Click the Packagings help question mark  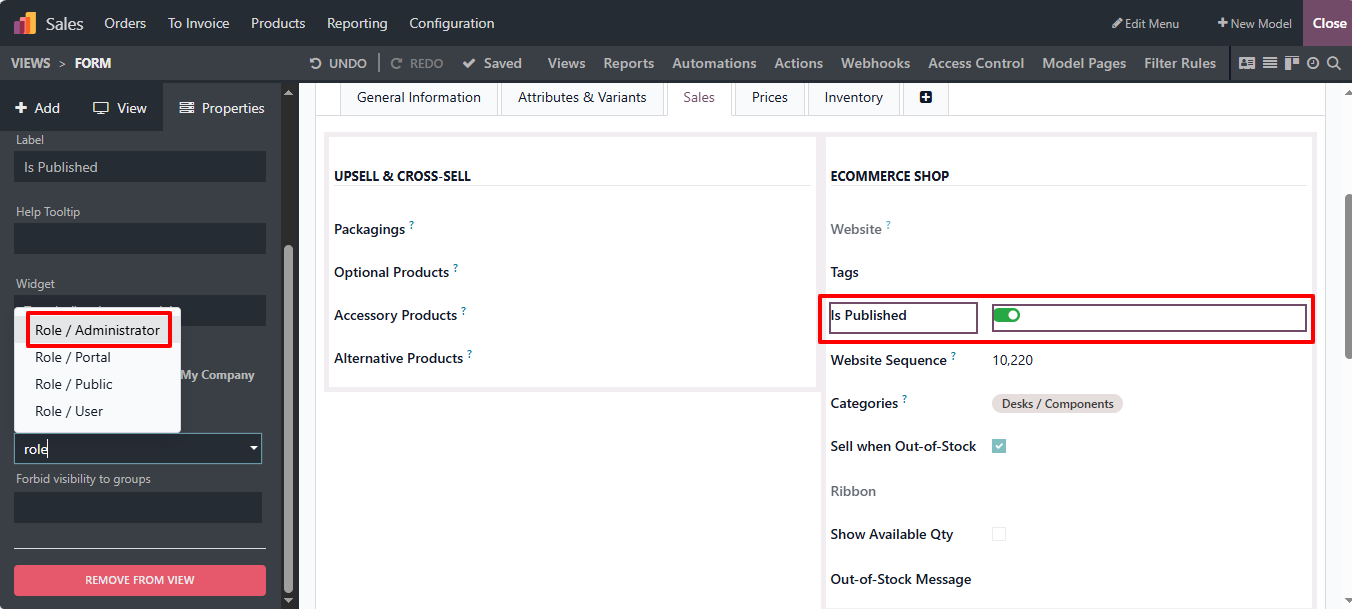[x=411, y=226]
